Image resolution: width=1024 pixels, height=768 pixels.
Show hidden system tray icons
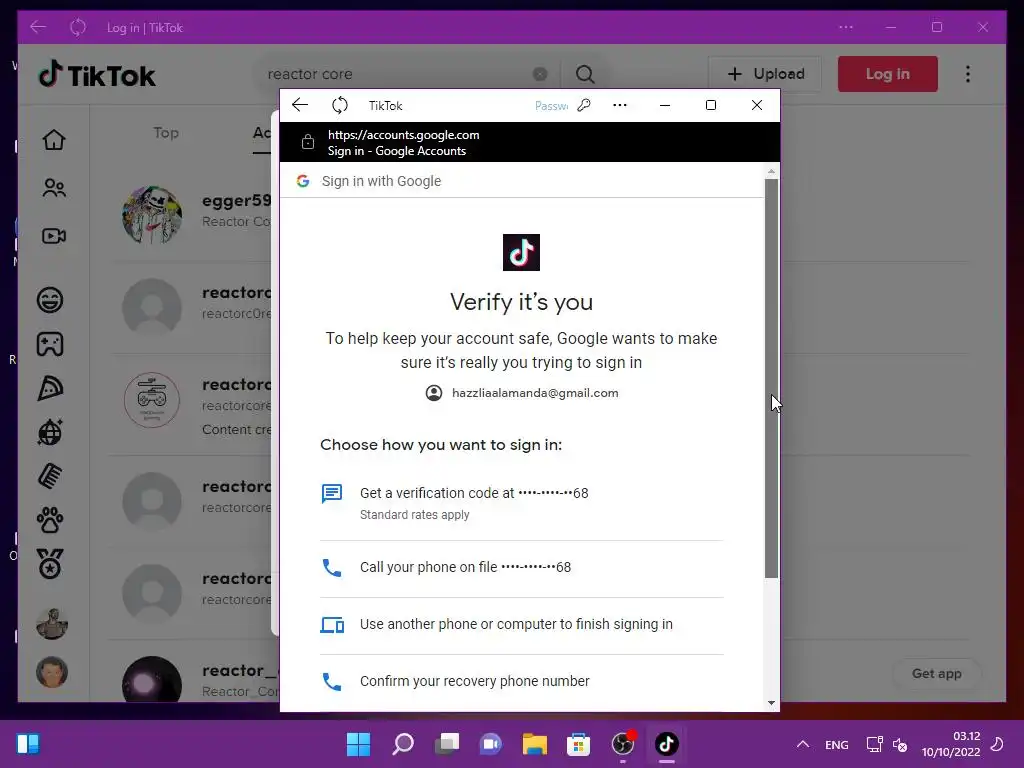click(x=803, y=744)
